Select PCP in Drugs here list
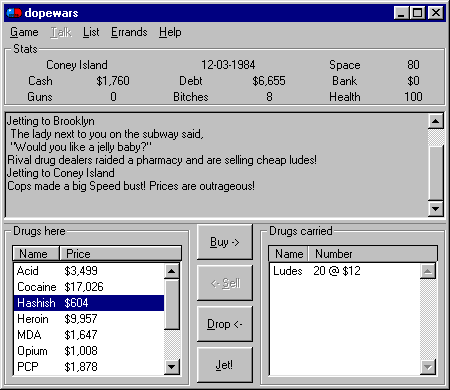450x390 pixels. coord(89,367)
